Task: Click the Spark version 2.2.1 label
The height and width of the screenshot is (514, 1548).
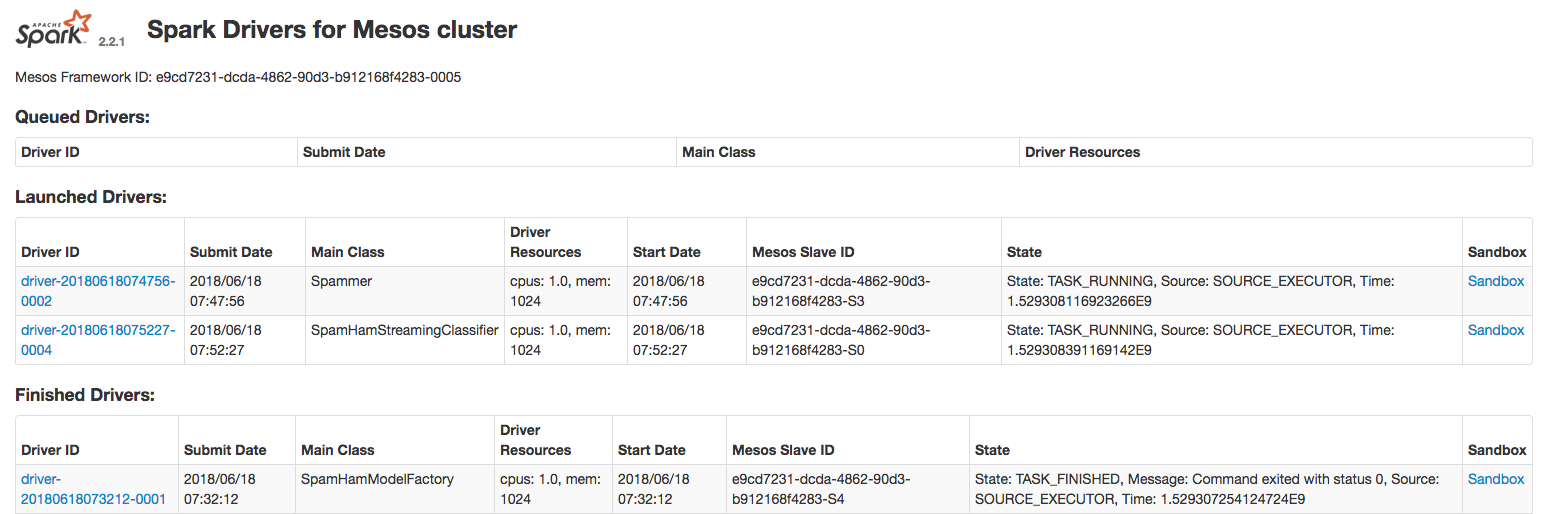Action: 111,43
